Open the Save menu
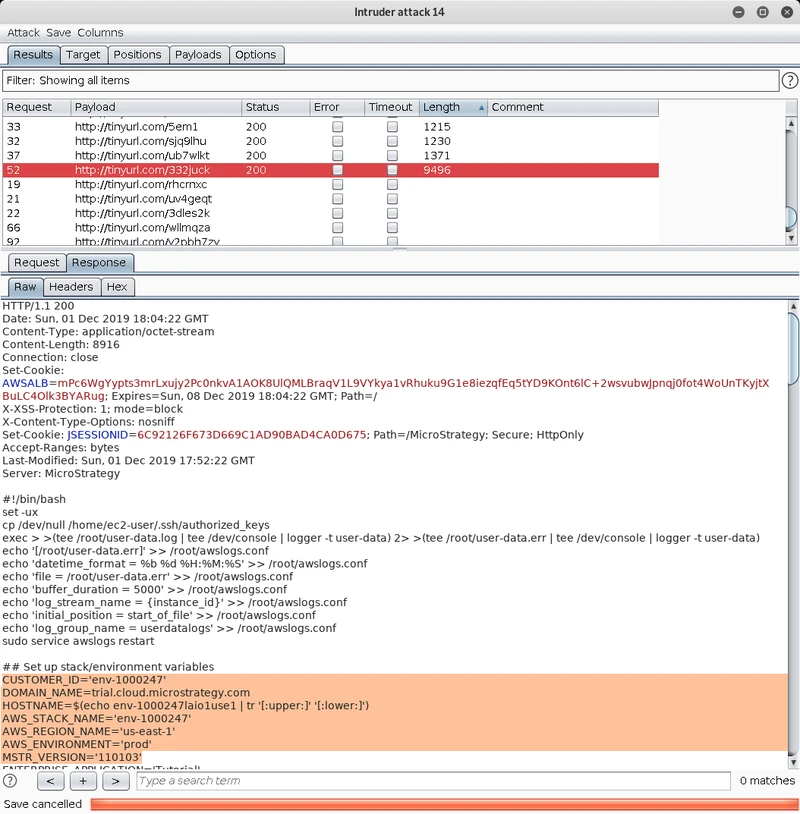The height and width of the screenshot is (814, 800). [58, 33]
